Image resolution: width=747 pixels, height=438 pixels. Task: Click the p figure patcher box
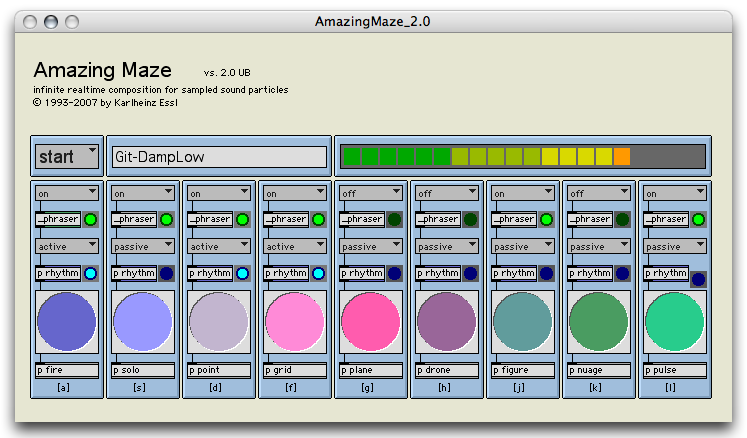coord(523,370)
